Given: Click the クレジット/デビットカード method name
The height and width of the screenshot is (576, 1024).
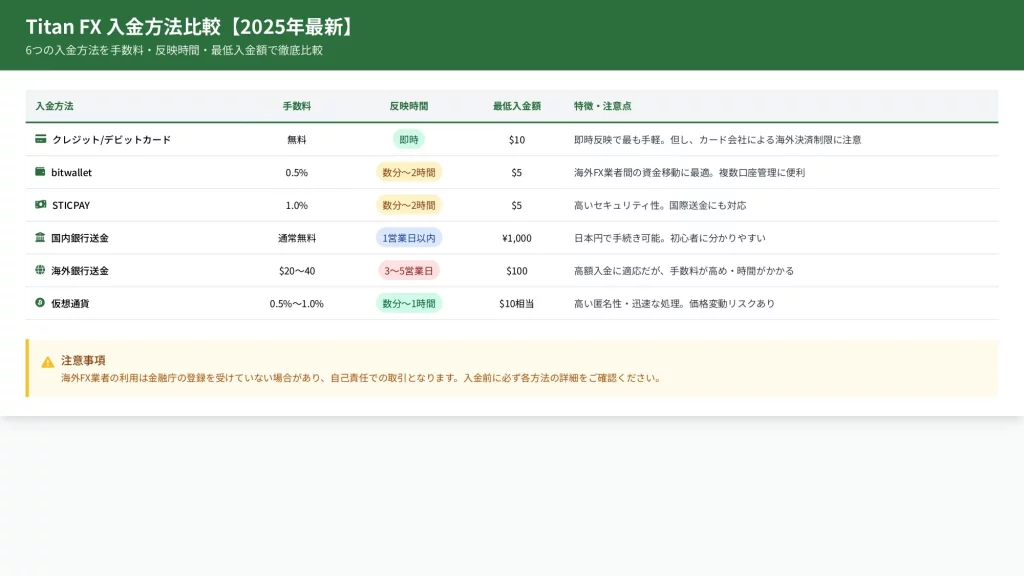Looking at the screenshot, I should click(111, 140).
